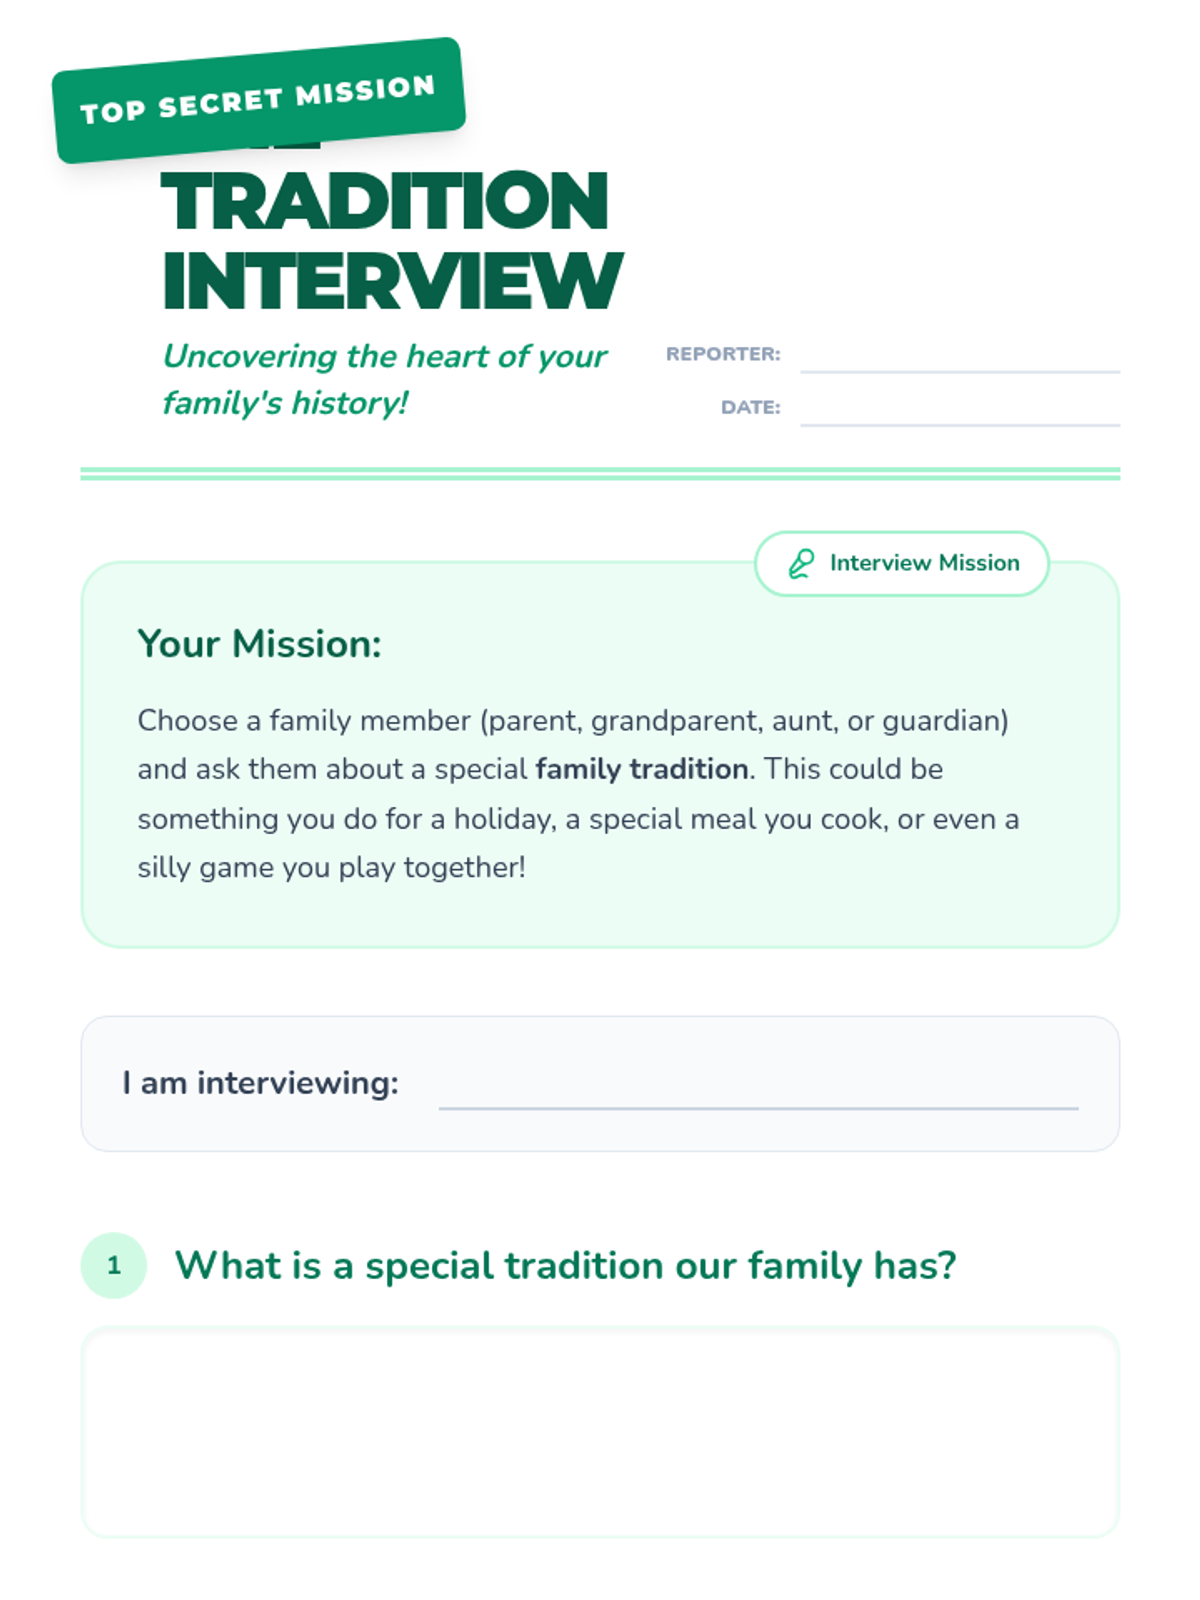Click the subtitle Uncovering the heart of your family's history

pos(385,379)
